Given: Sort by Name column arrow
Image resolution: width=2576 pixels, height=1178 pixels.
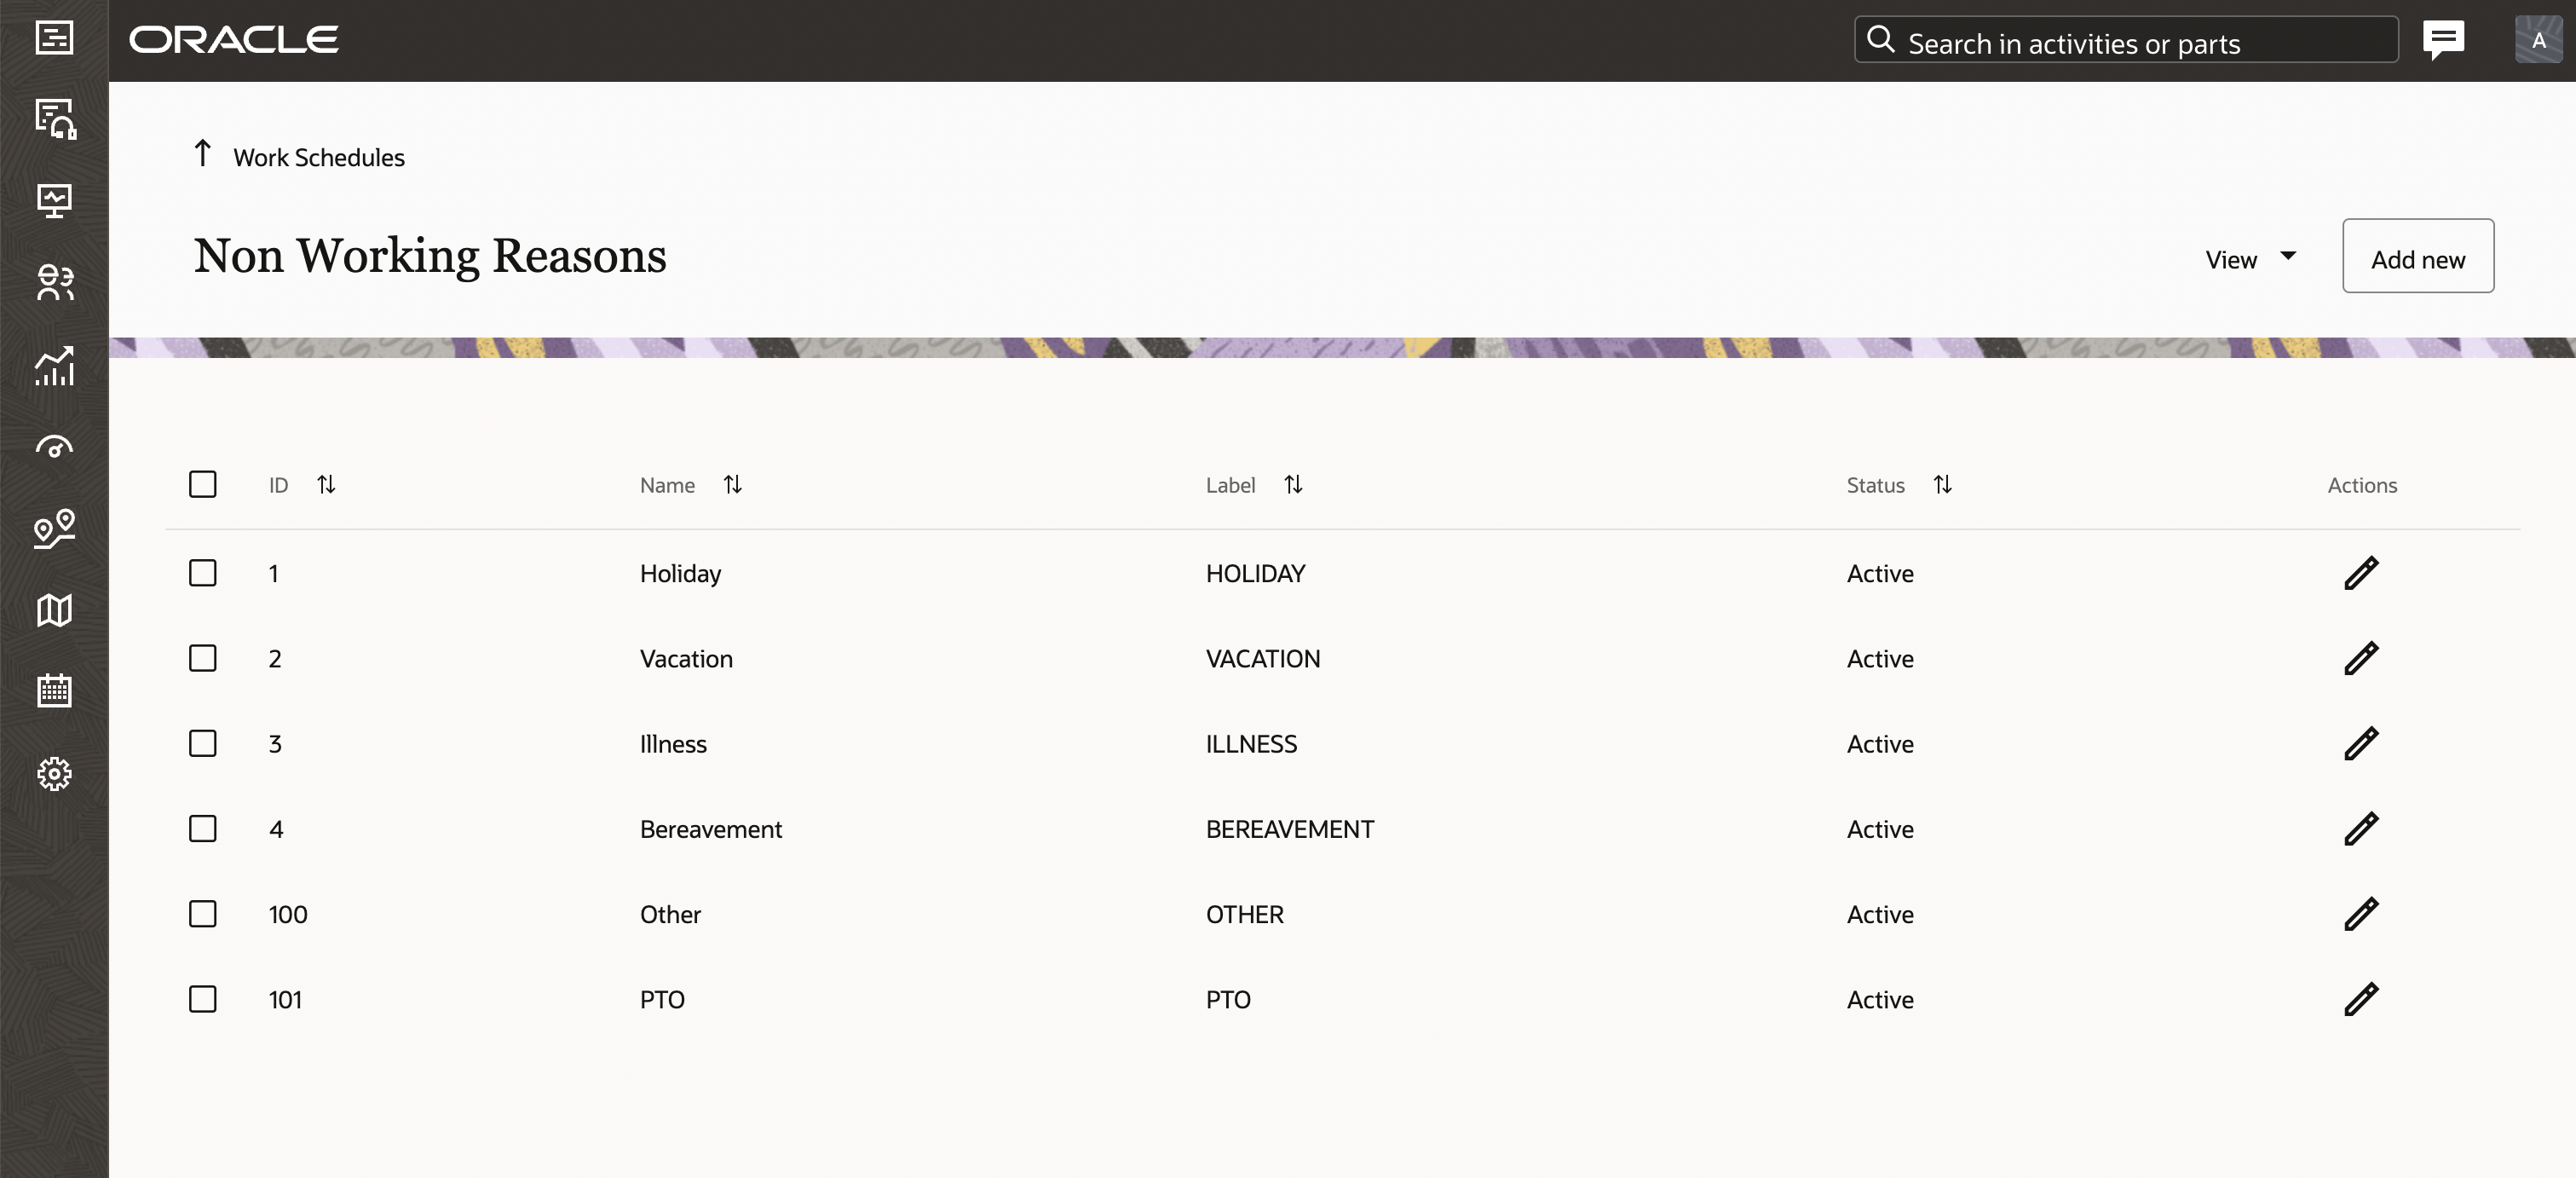Looking at the screenshot, I should [733, 483].
